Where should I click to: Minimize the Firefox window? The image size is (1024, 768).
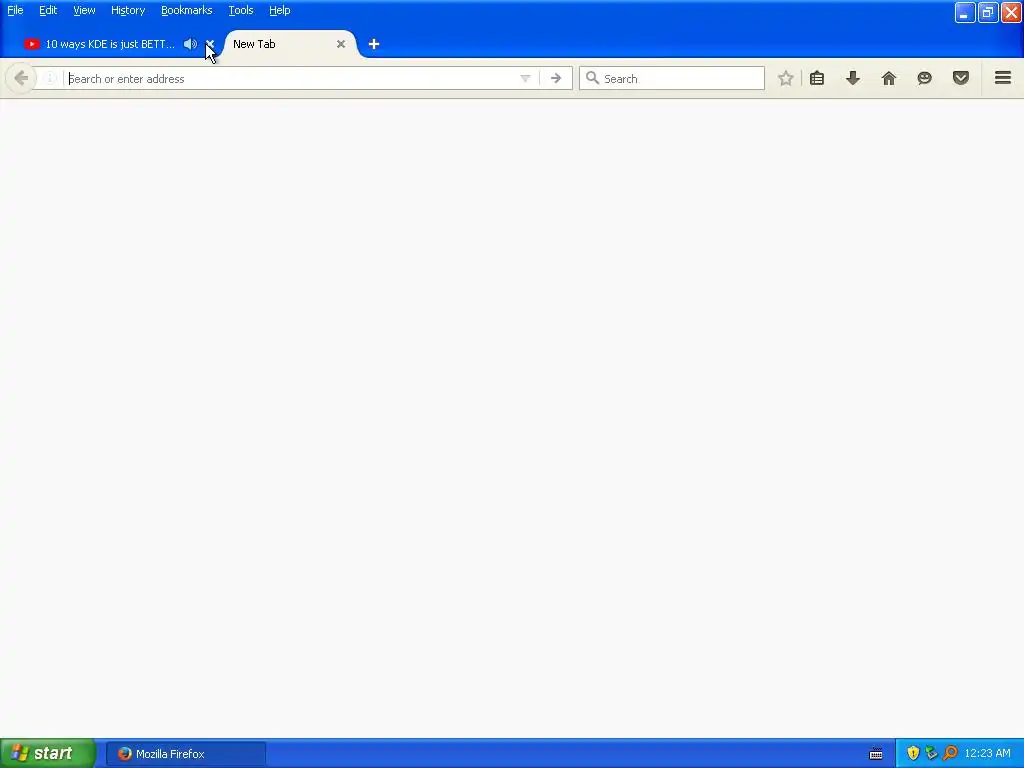coord(965,12)
